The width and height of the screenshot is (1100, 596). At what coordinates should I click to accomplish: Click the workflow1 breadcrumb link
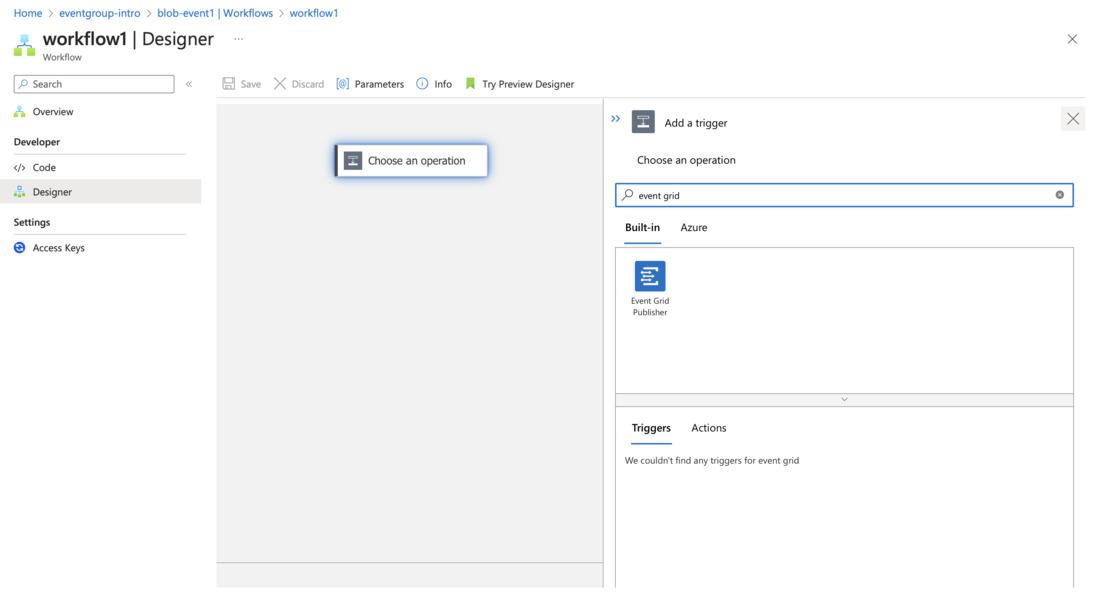[x=314, y=13]
